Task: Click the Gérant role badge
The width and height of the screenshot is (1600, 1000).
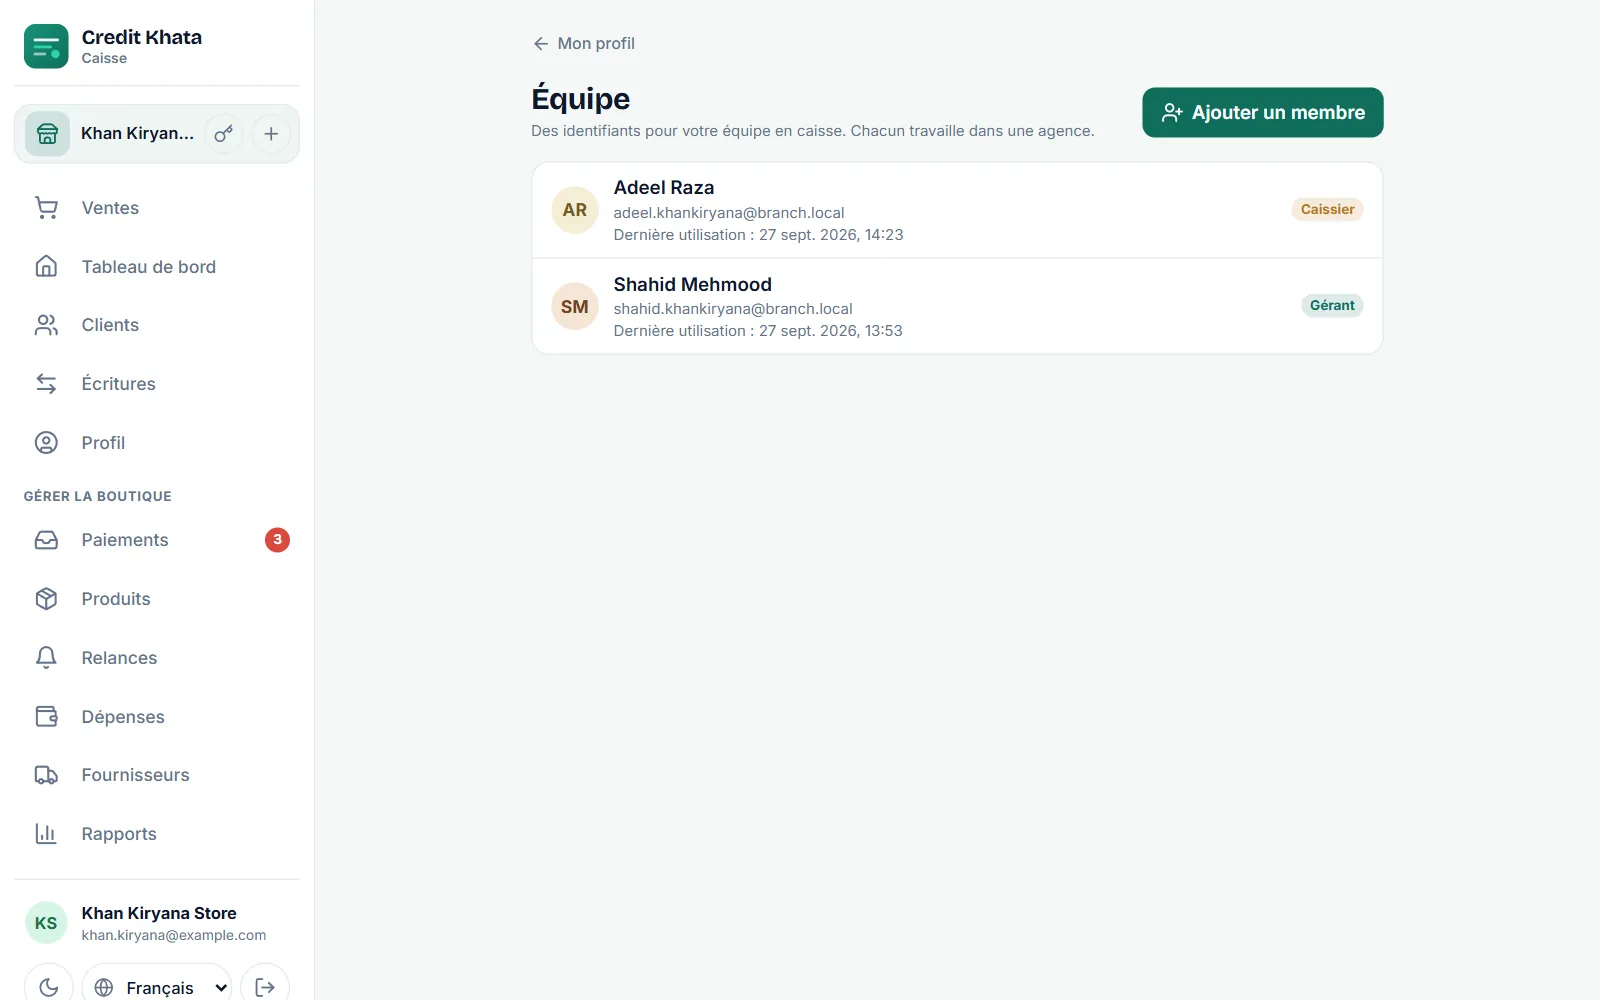Action: click(1332, 306)
